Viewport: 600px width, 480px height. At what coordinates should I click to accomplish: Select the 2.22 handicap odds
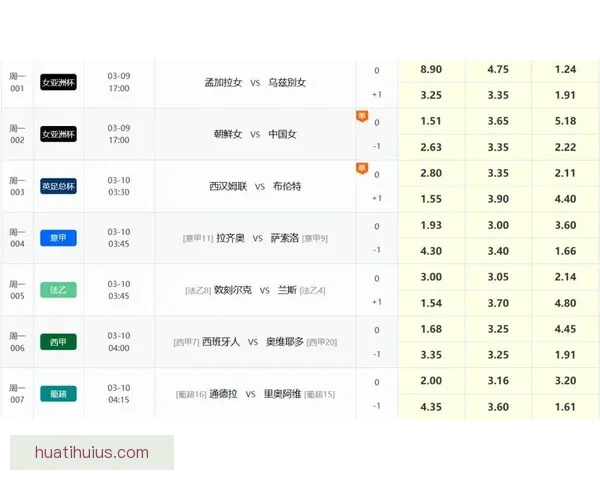(566, 147)
